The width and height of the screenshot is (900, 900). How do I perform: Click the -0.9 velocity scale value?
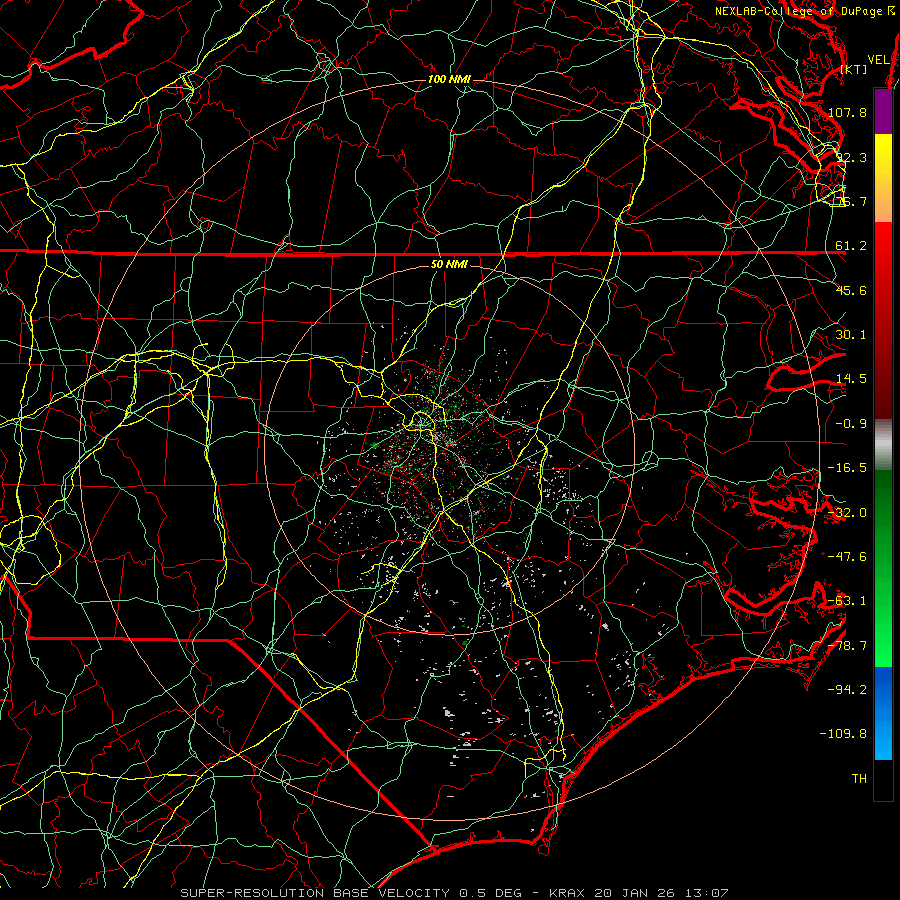tap(851, 424)
